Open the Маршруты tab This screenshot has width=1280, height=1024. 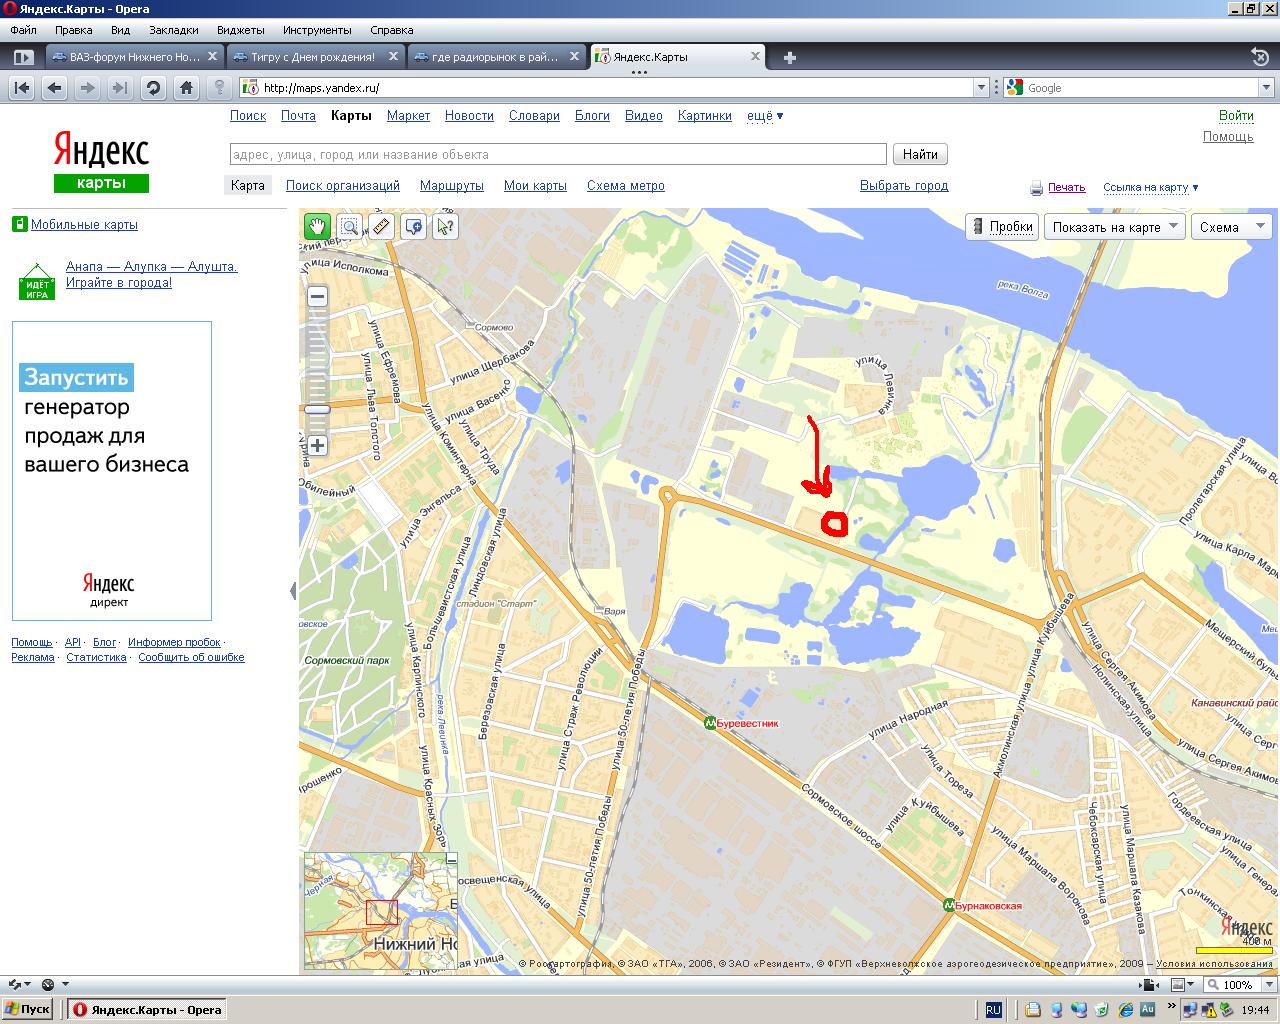click(452, 186)
